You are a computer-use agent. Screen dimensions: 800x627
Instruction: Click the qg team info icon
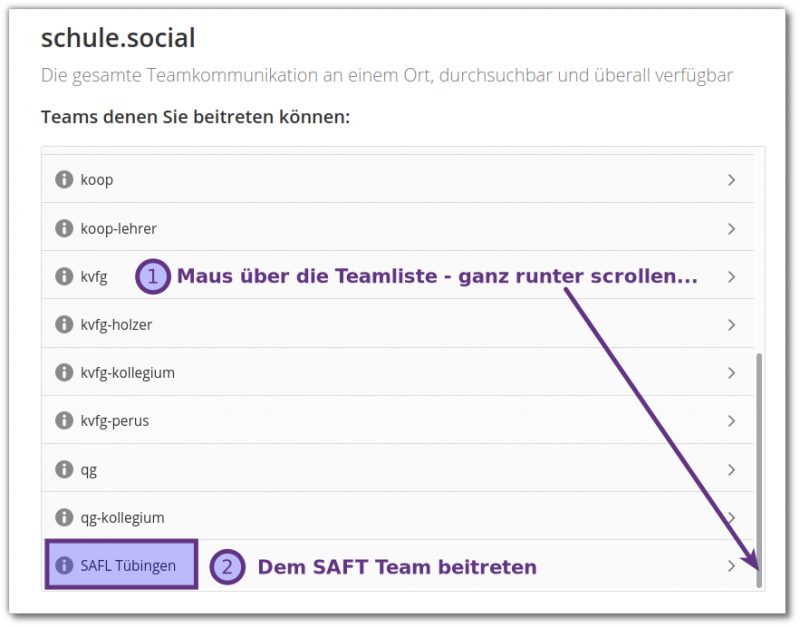point(63,468)
